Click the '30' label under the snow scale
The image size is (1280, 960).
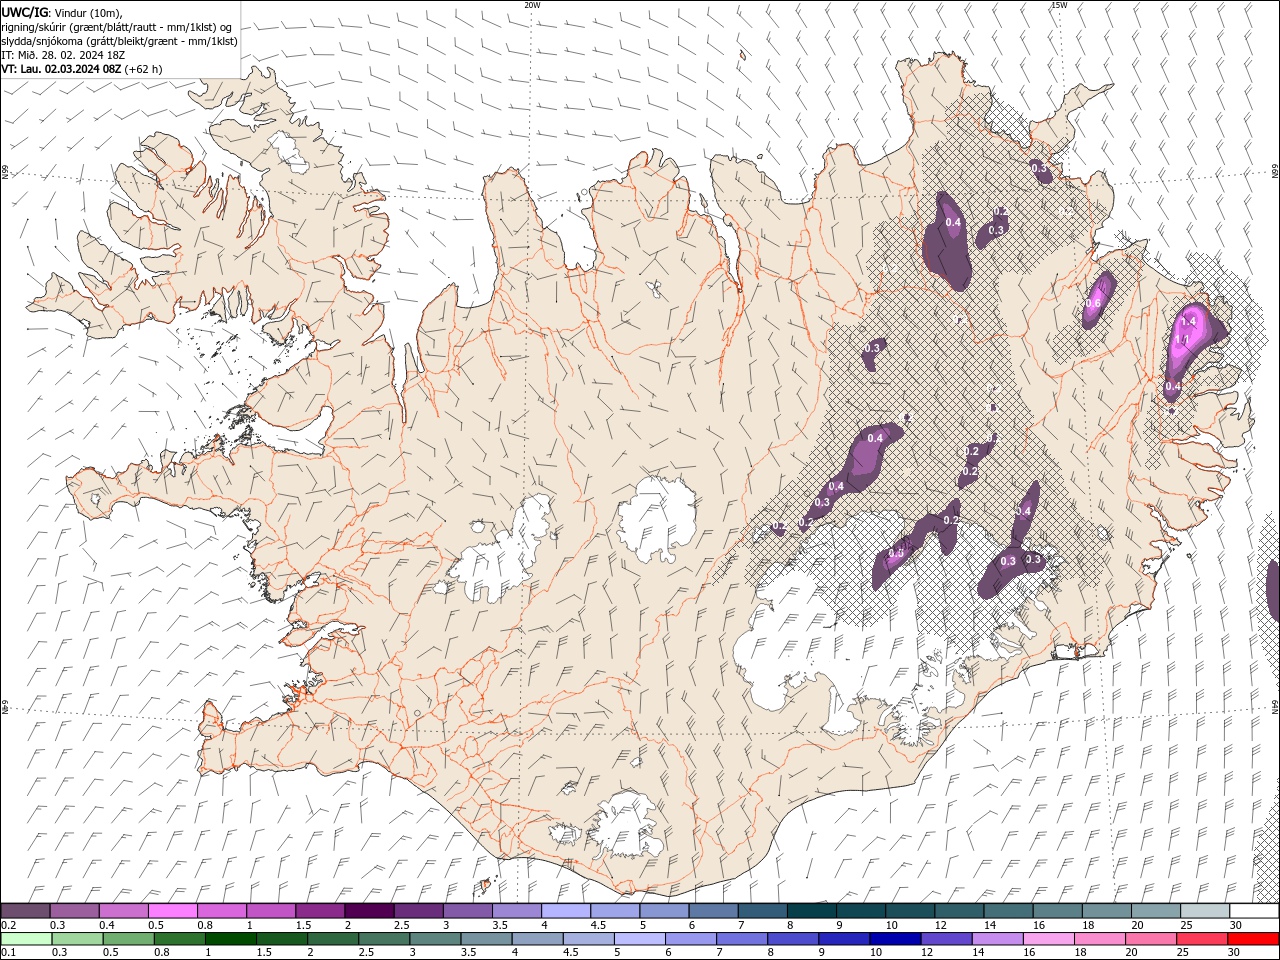[x=1236, y=925]
